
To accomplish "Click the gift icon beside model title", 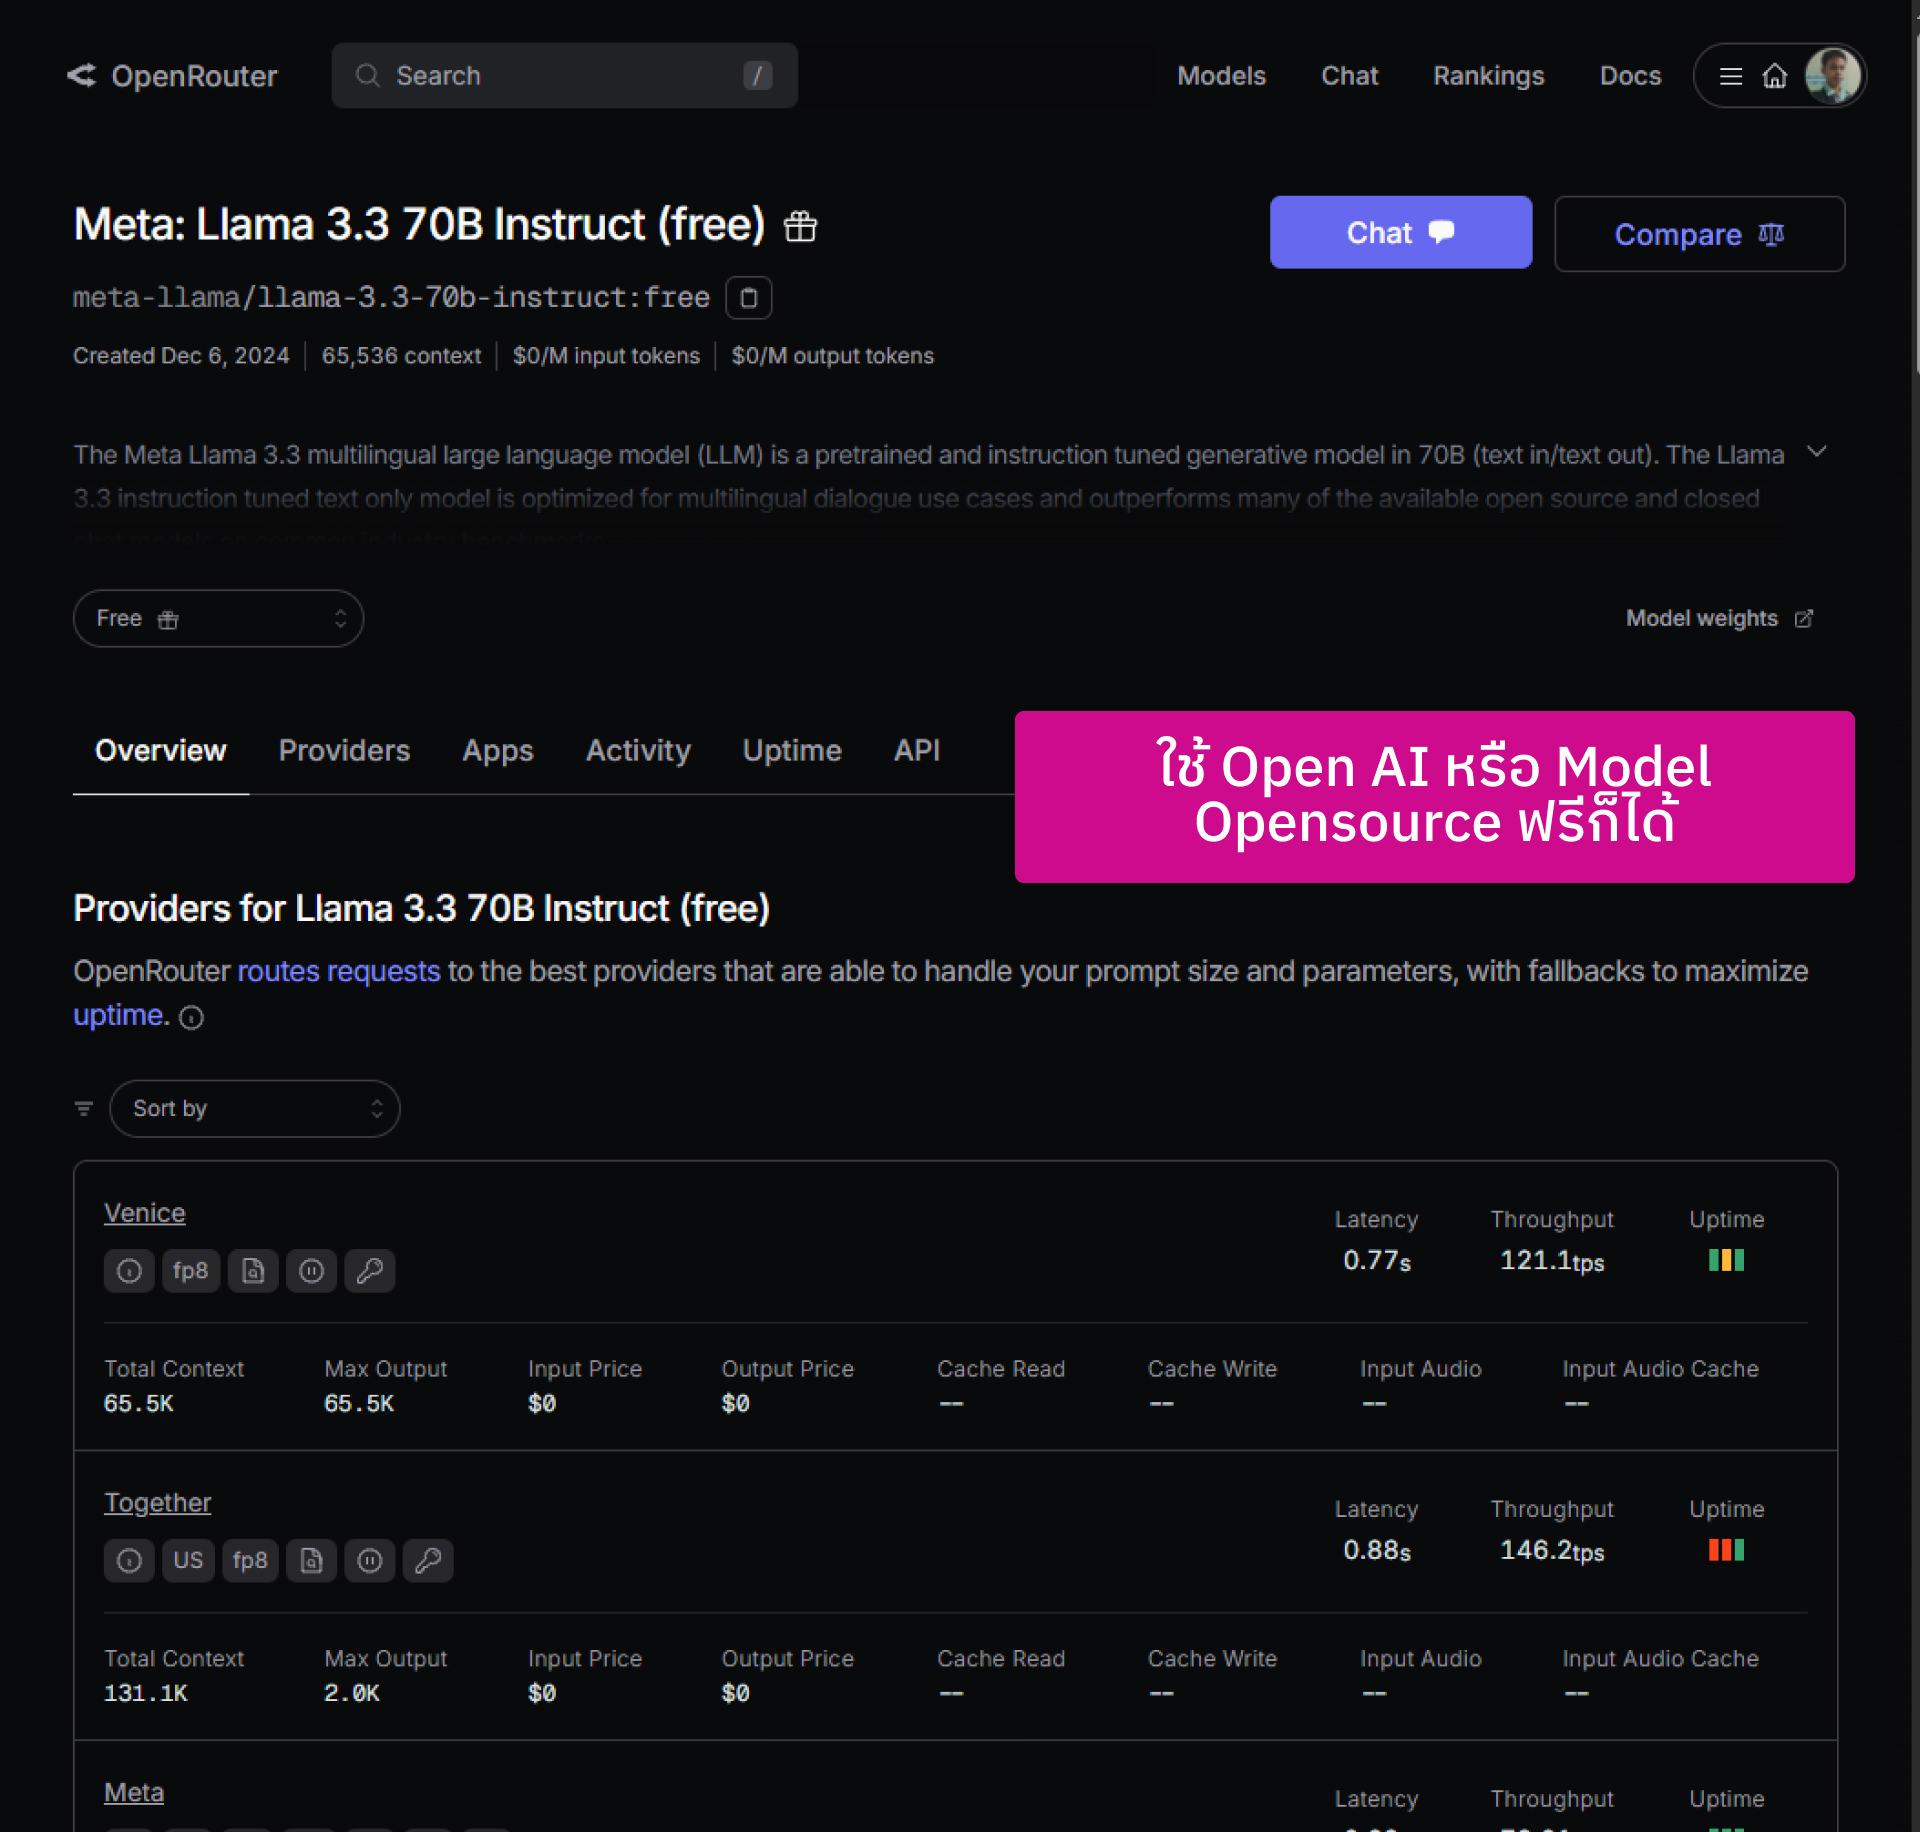I will tap(800, 226).
